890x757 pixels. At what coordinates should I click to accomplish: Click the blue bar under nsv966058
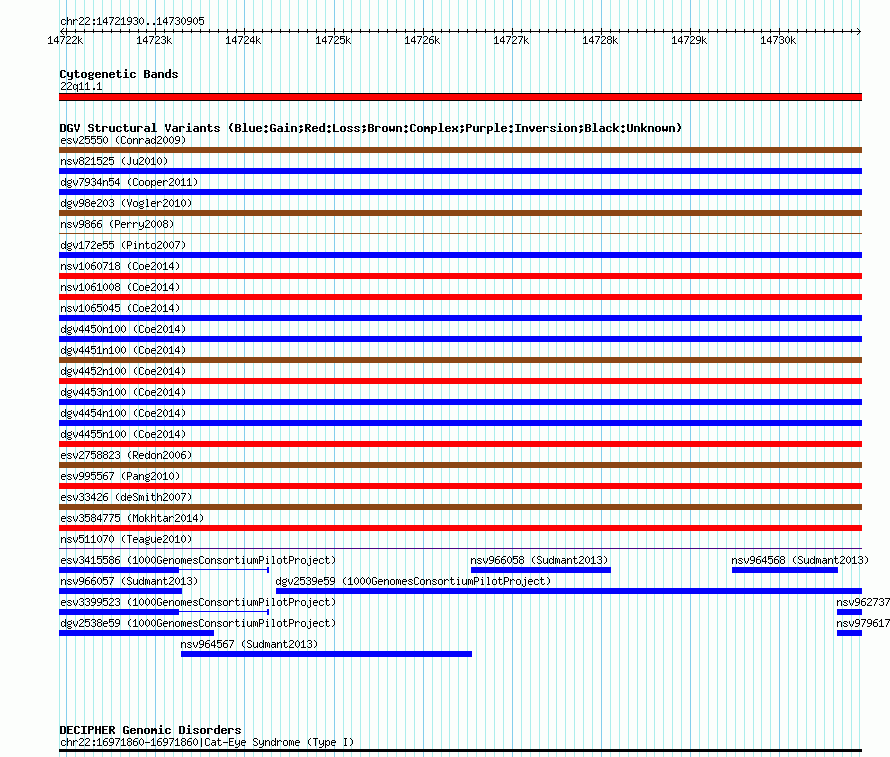tap(541, 570)
